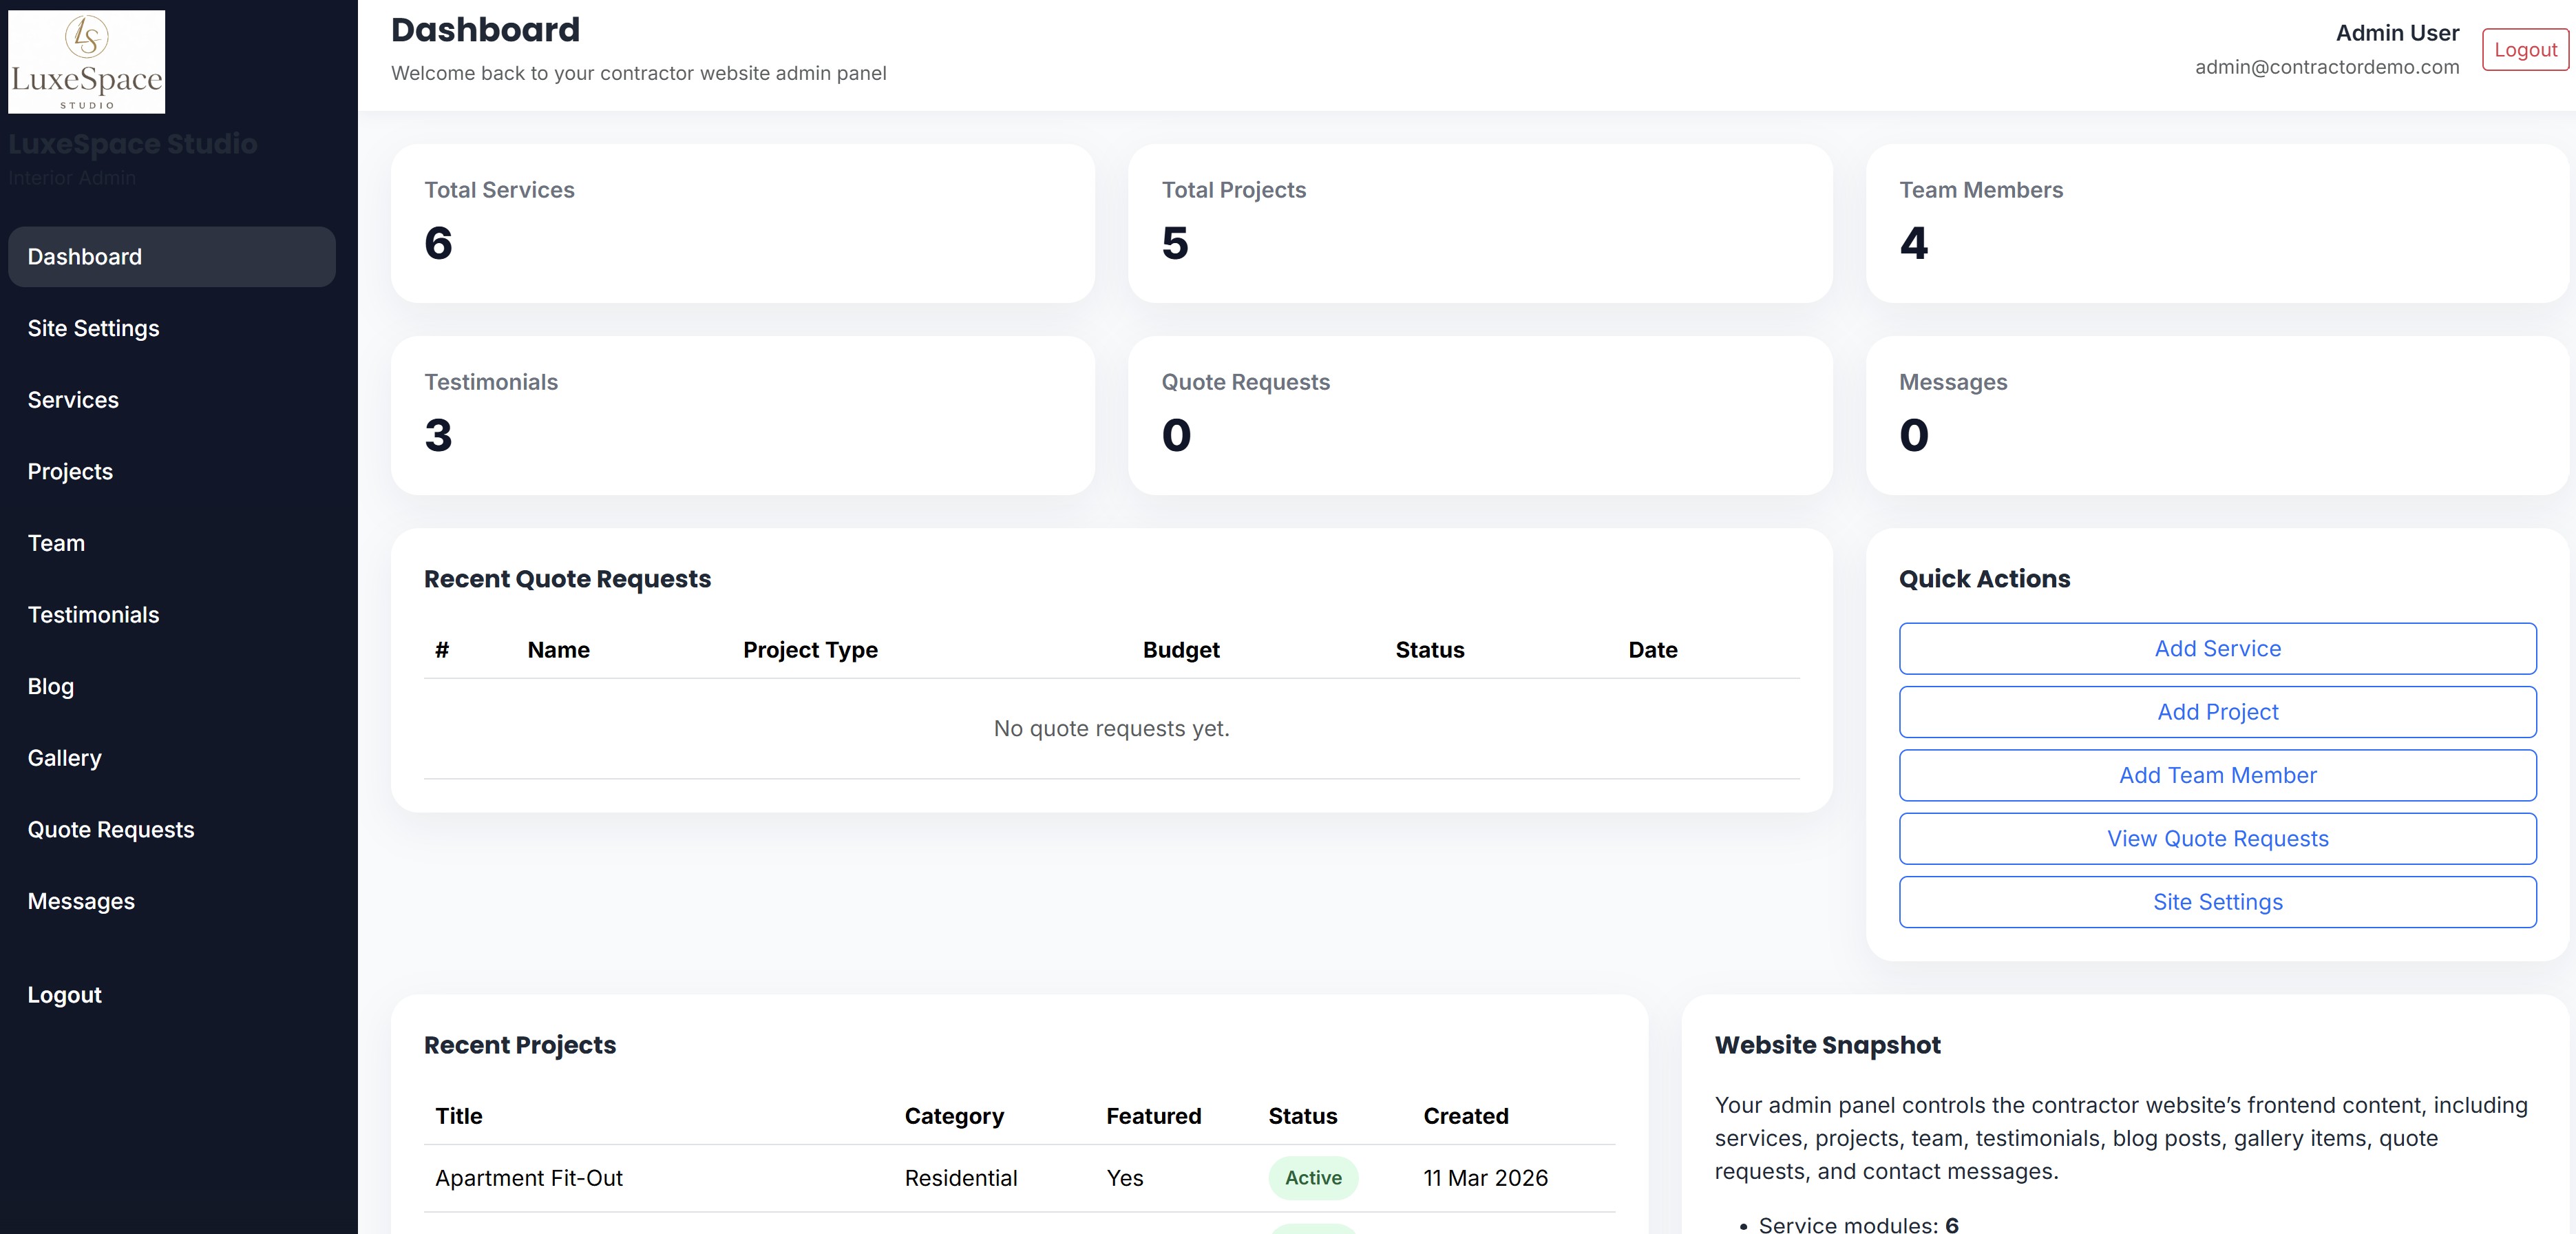Open the Gallery sidebar item
Viewport: 2576px width, 1234px height.
[172, 758]
